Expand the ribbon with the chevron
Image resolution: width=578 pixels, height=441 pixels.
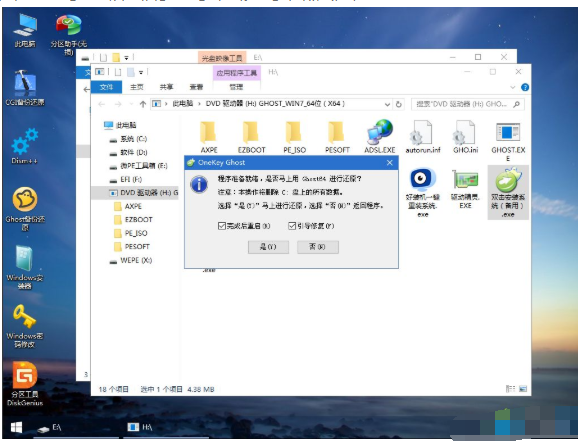click(512, 87)
